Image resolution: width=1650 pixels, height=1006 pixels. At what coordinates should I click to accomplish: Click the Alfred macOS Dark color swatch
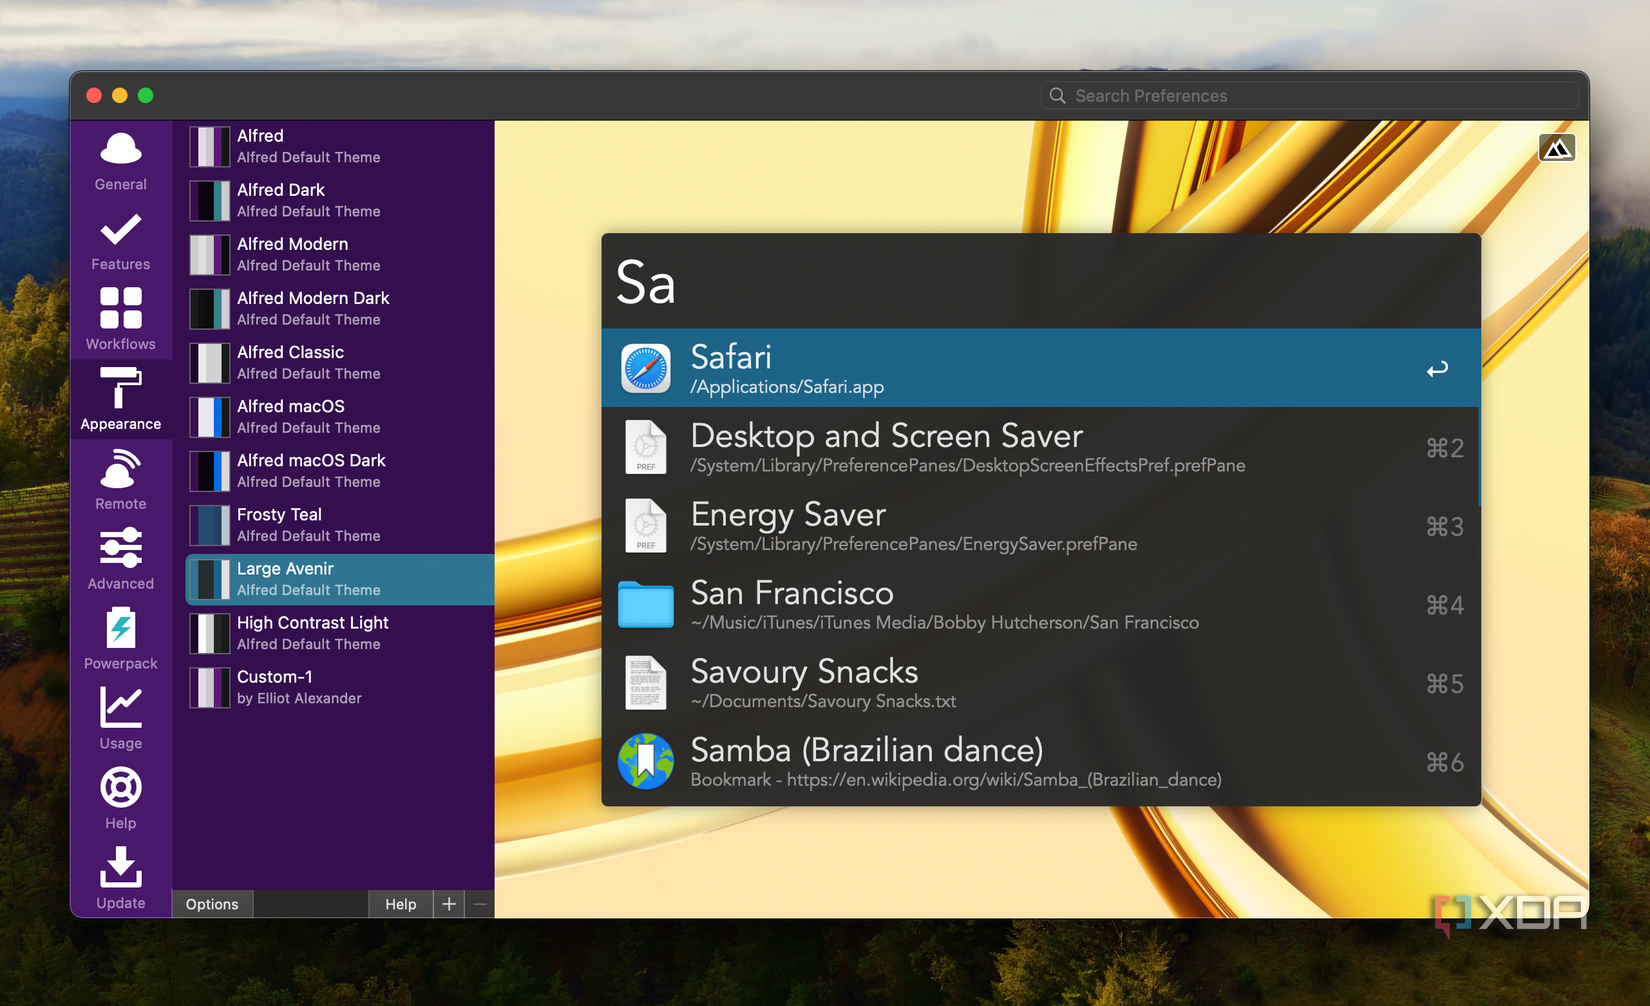click(x=210, y=471)
